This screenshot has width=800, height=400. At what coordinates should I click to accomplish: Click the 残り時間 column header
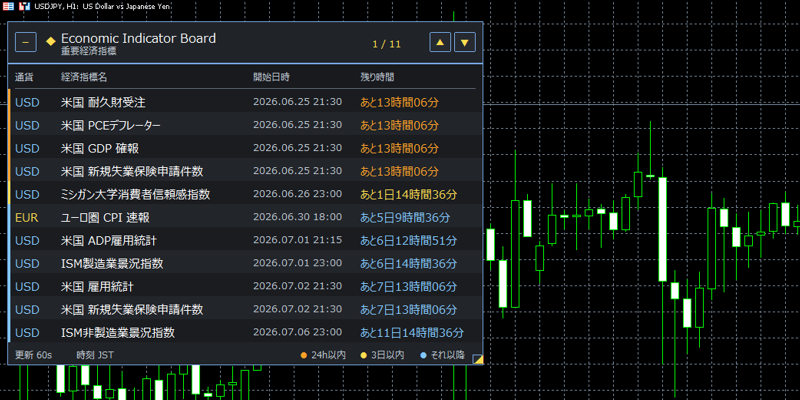pyautogui.click(x=377, y=77)
